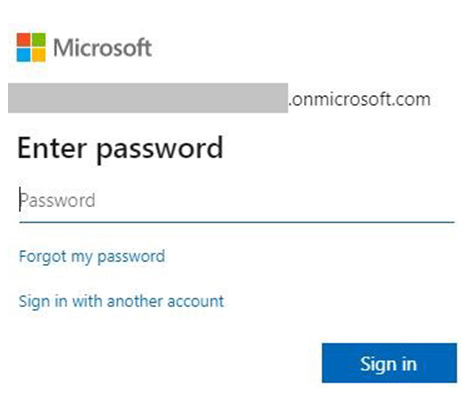Screen dimensions: 463x411
Task: Click 'another account' in the second link
Action: [x=165, y=302]
